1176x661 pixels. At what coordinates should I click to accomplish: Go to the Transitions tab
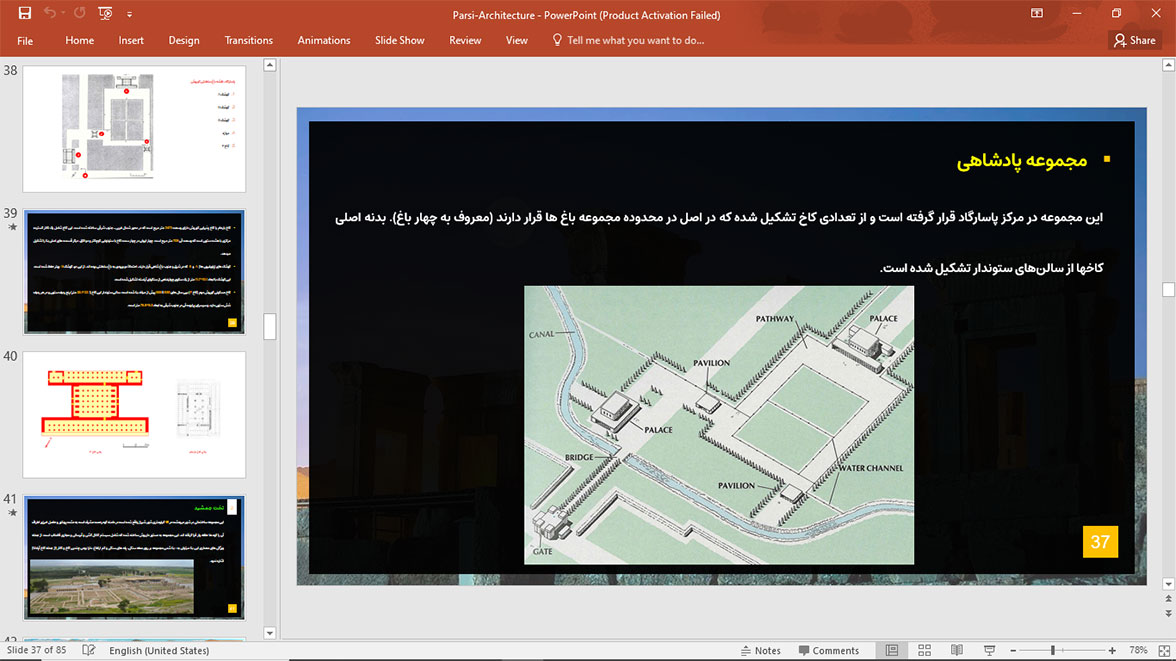pos(248,41)
